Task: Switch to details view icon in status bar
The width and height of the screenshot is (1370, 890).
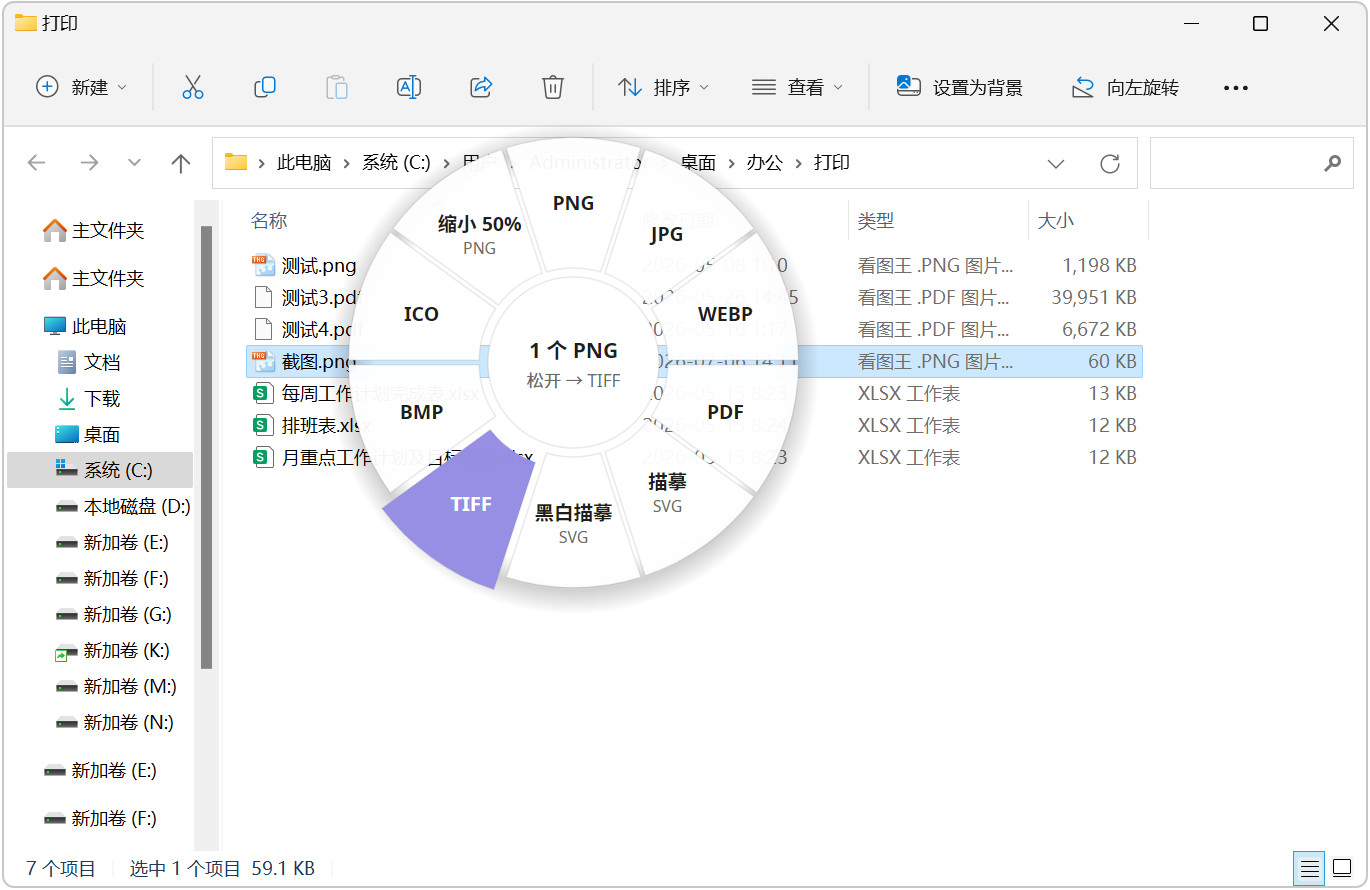Action: coord(1308,868)
